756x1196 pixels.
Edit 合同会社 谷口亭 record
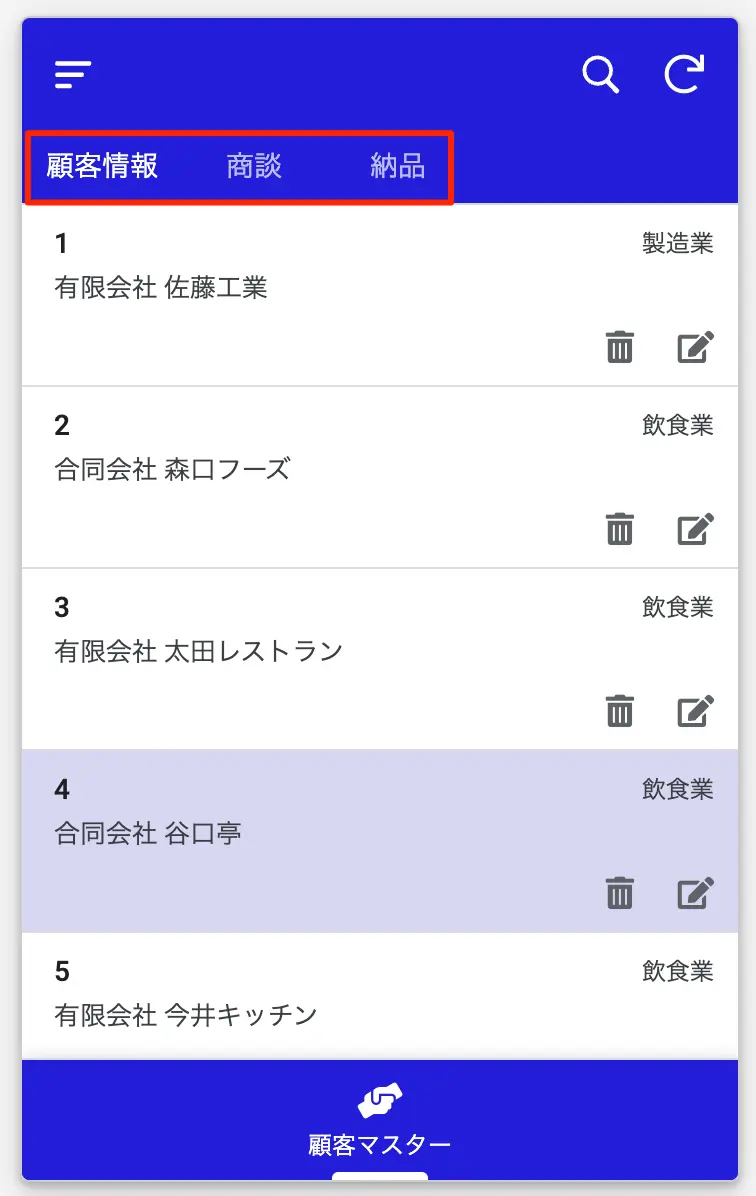pyautogui.click(x=695, y=893)
